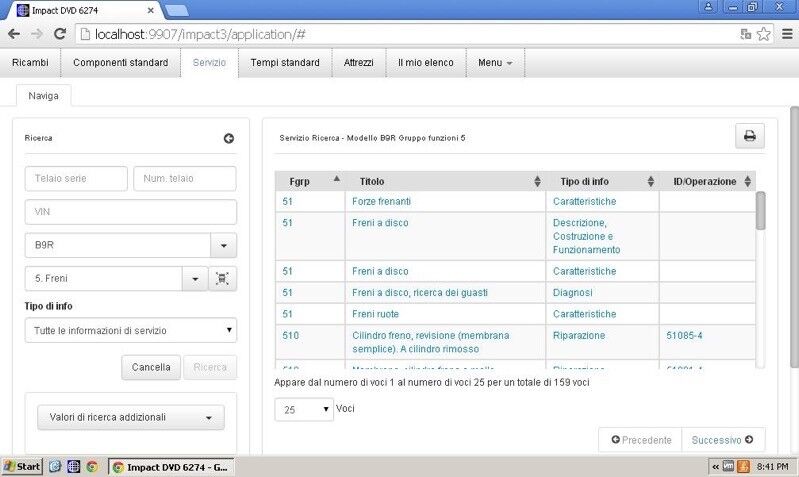Reload the page with browser refresh icon
The height and width of the screenshot is (477, 799).
60,34
